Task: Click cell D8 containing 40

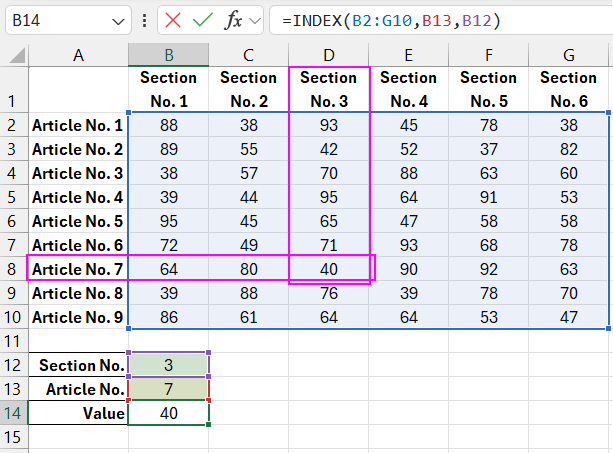Action: click(329, 269)
